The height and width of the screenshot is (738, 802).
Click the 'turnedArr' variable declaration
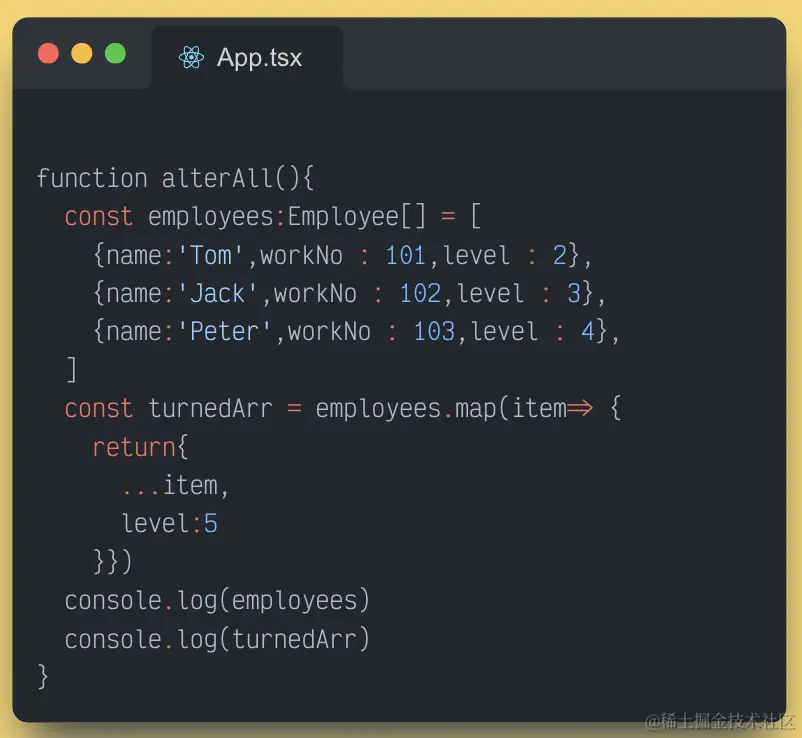(210, 409)
